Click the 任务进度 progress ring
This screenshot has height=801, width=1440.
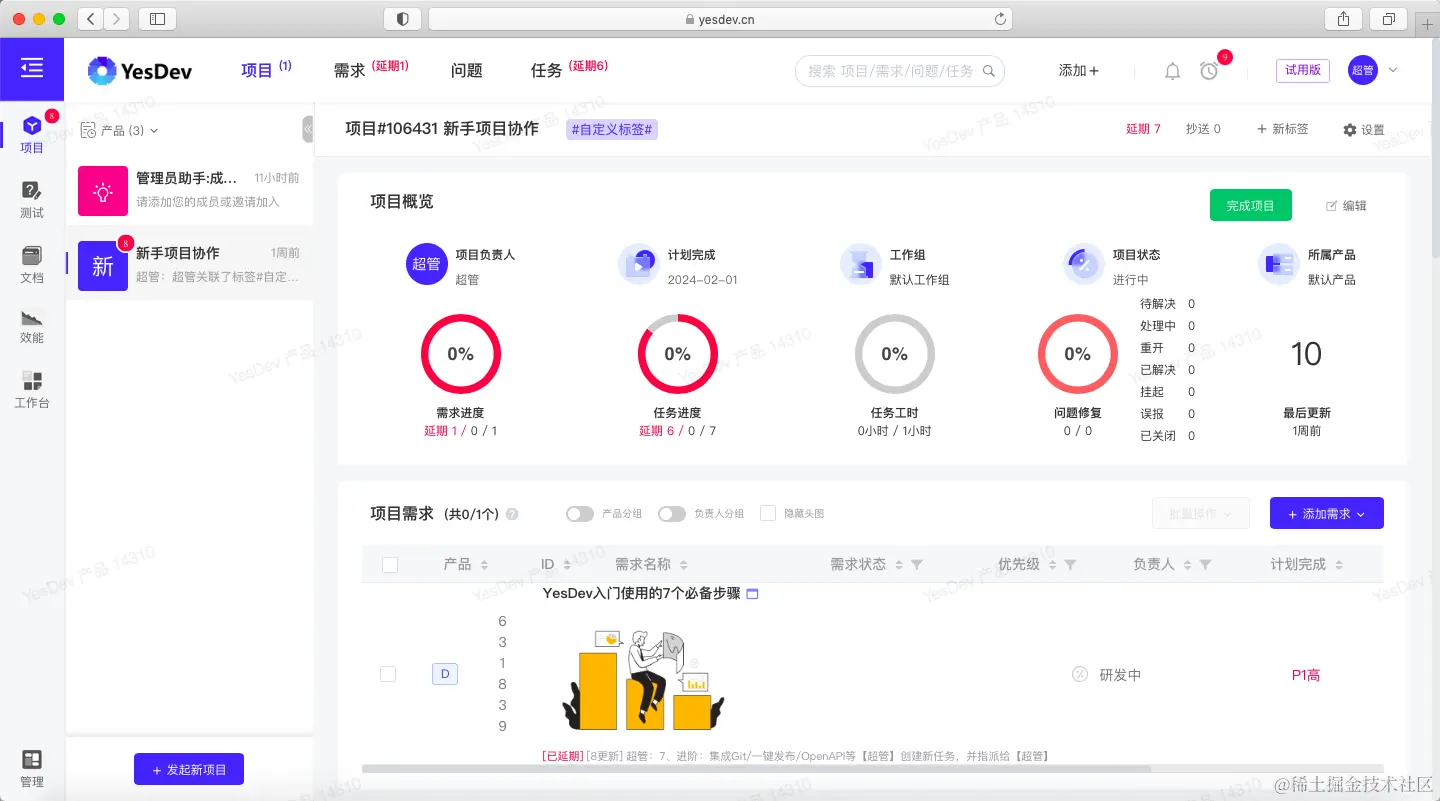[x=678, y=354]
